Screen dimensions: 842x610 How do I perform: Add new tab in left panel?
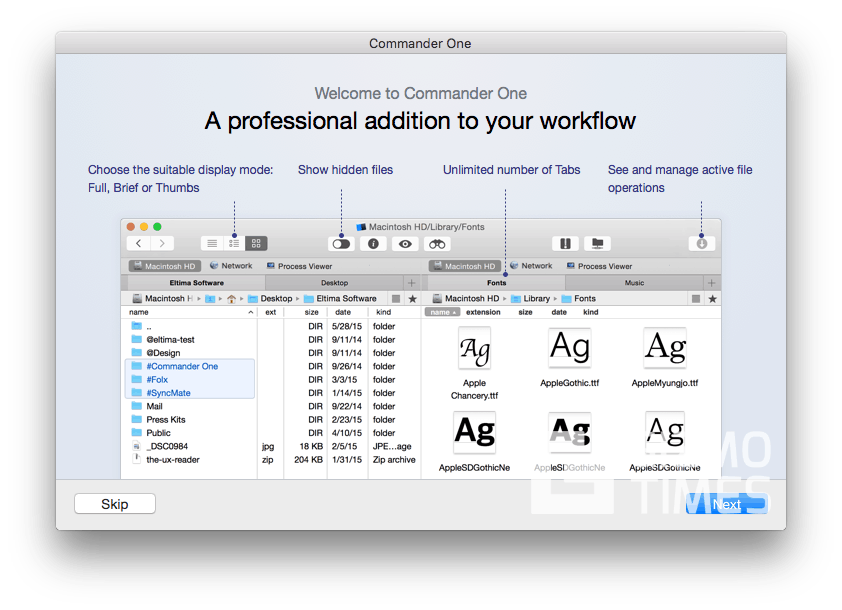(x=412, y=282)
